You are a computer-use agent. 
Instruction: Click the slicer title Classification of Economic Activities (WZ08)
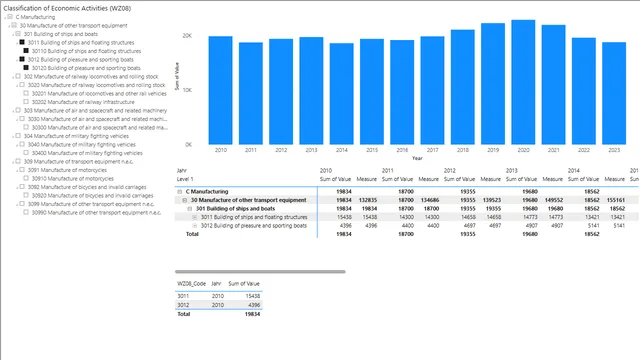(67, 8)
